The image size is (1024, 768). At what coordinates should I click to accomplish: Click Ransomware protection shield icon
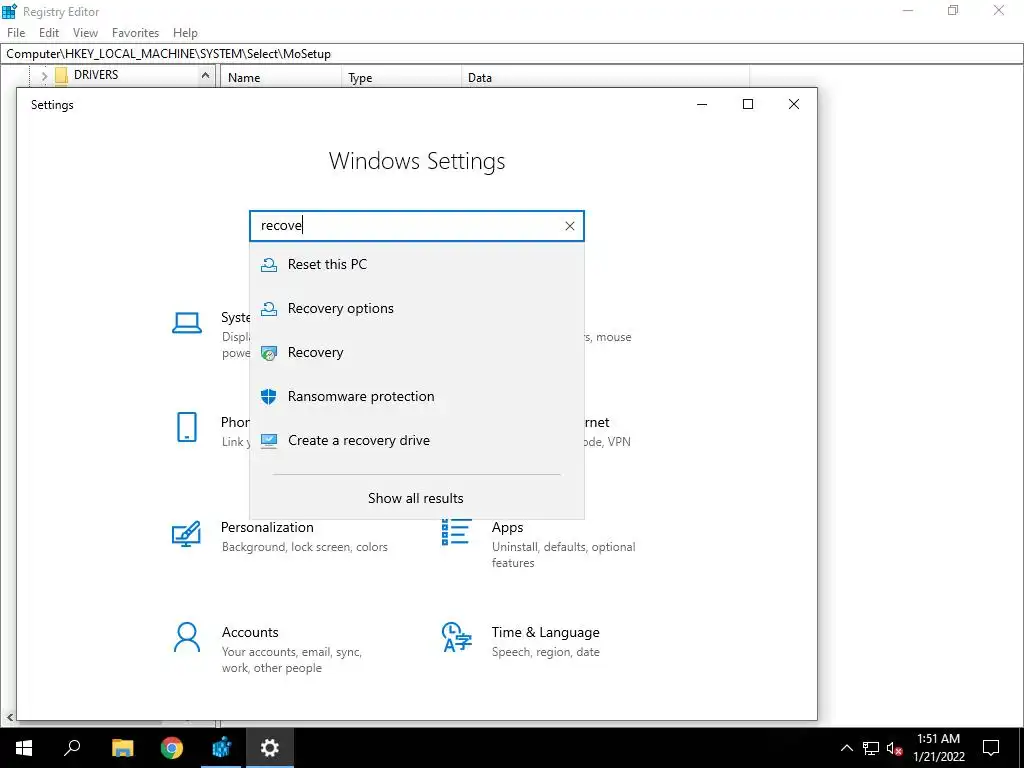[x=268, y=396]
